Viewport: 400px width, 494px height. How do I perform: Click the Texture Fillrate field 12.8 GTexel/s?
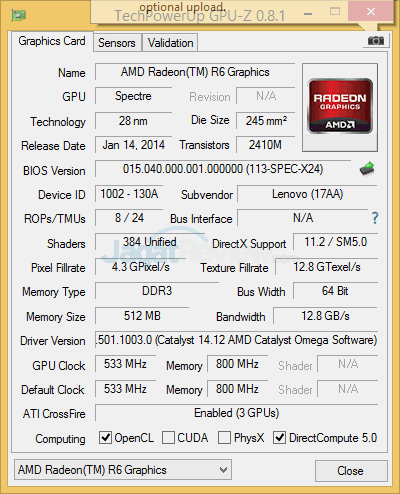click(327, 267)
